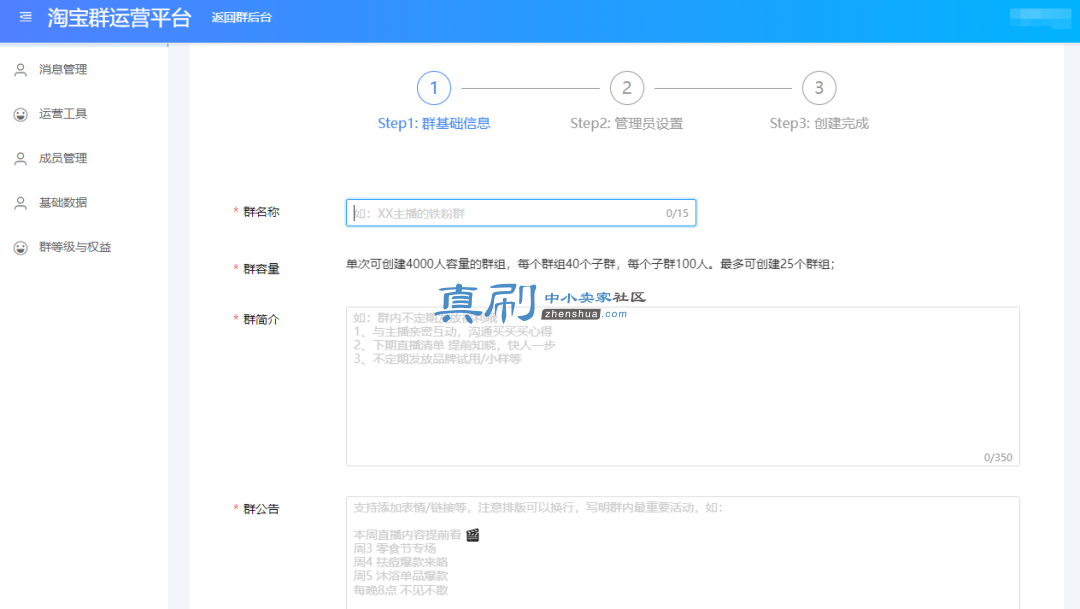The image size is (1080, 609).
Task: Click Step3: 创建完成 label
Action: coord(819,123)
